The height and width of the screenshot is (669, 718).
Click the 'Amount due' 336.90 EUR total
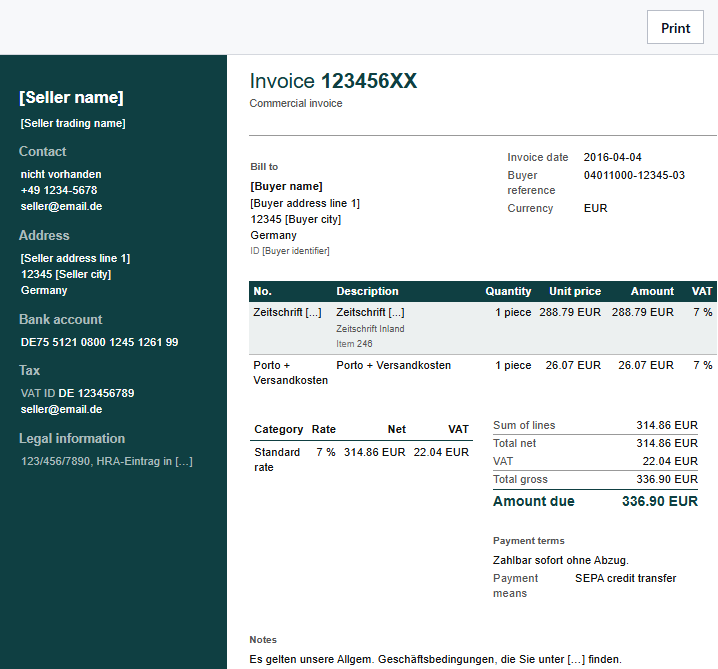660,501
